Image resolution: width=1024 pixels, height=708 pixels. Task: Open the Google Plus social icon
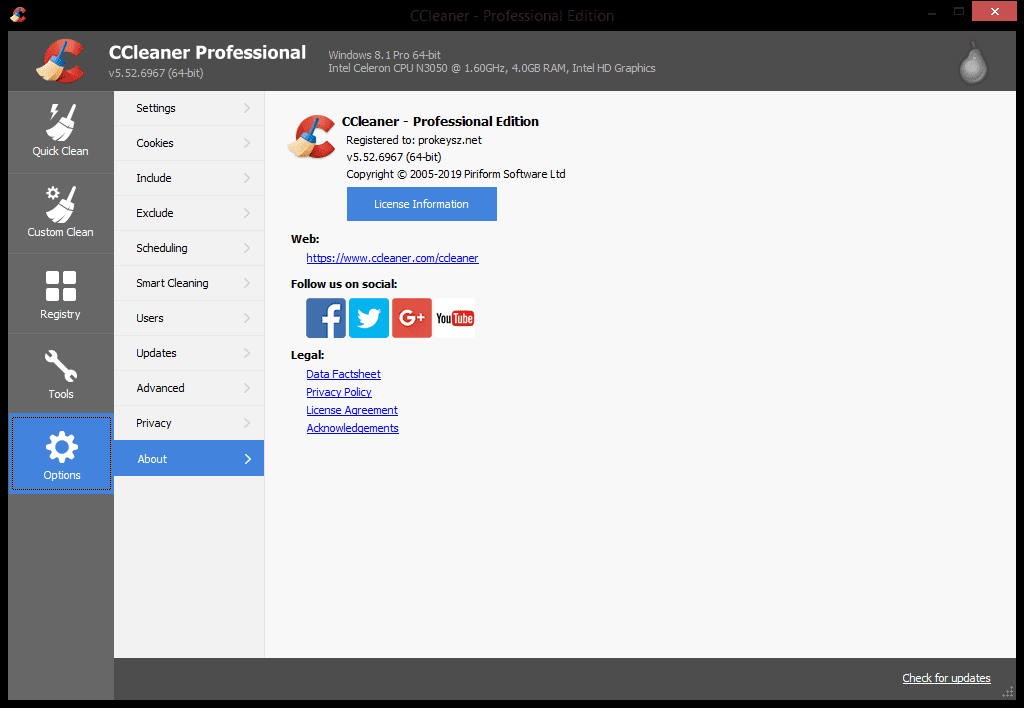pyautogui.click(x=412, y=318)
